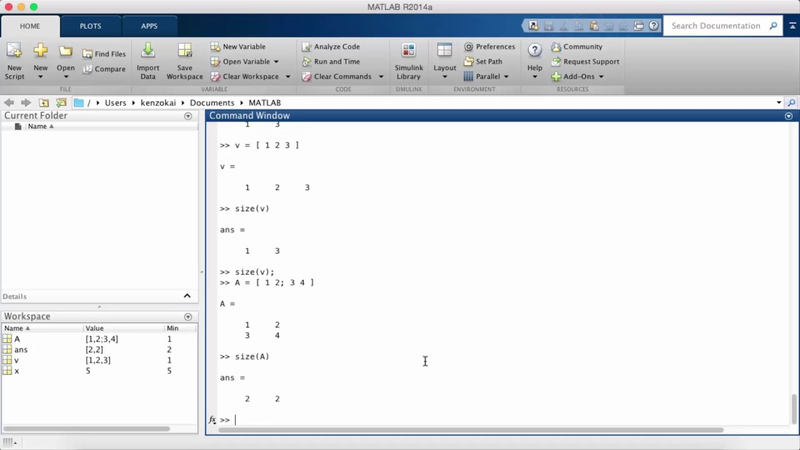Viewport: 800px width, 450px height.
Task: Click the Open folder icon
Action: [65, 51]
